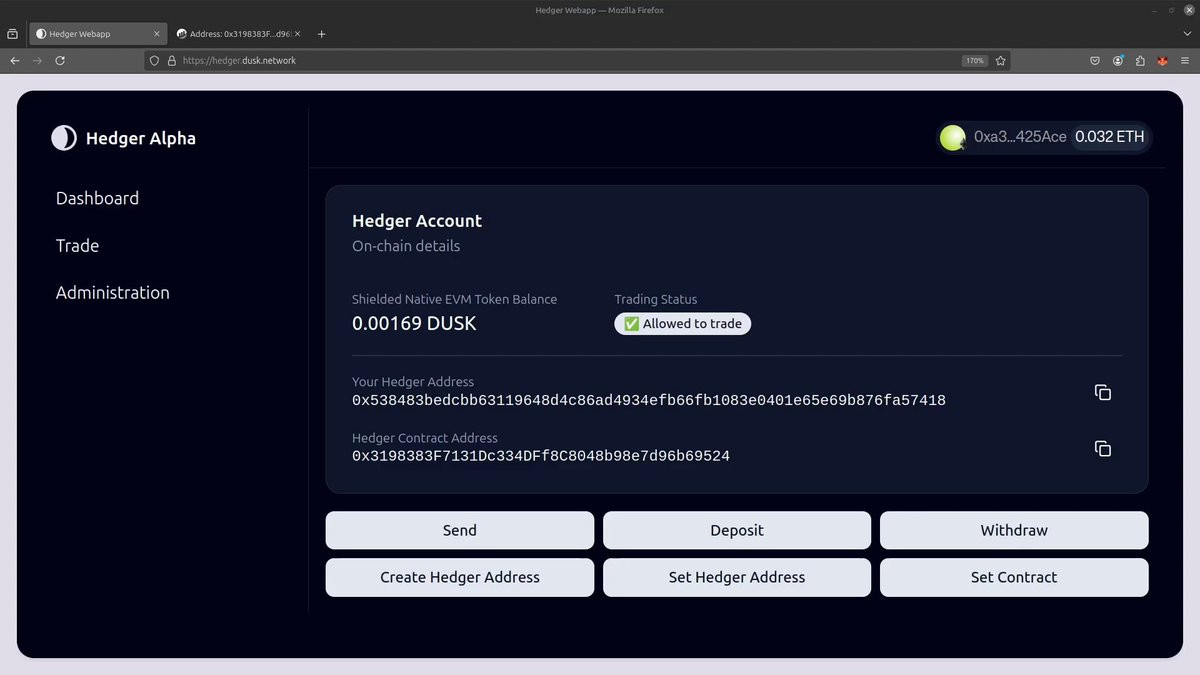The image size is (1200, 675).
Task: Open Firefox account icon
Action: coord(1118,60)
